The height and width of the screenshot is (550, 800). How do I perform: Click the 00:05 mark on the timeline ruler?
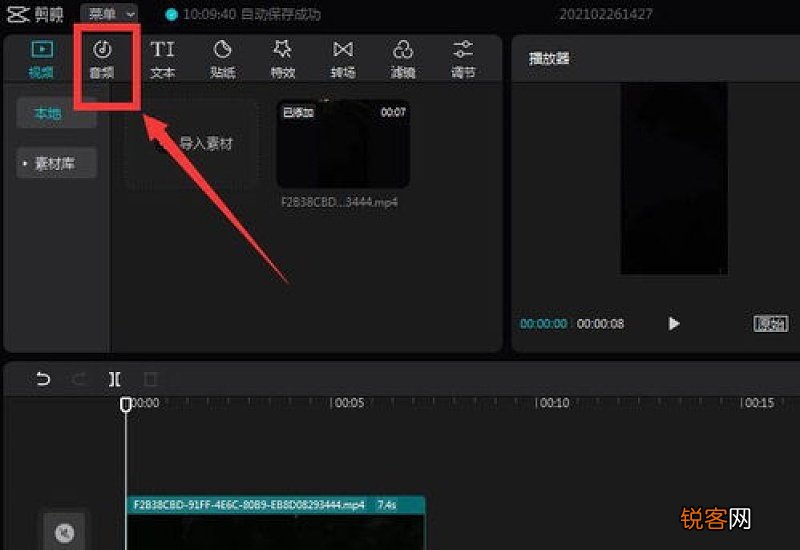click(347, 403)
